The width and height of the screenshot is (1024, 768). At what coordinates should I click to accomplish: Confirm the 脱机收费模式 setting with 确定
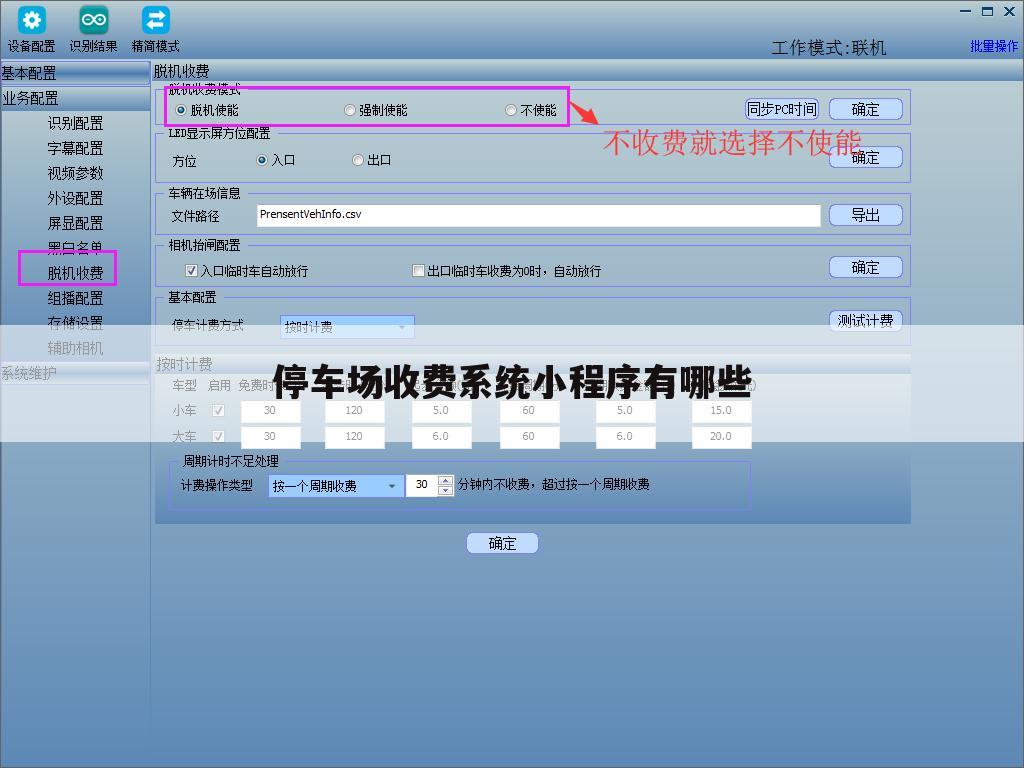865,109
